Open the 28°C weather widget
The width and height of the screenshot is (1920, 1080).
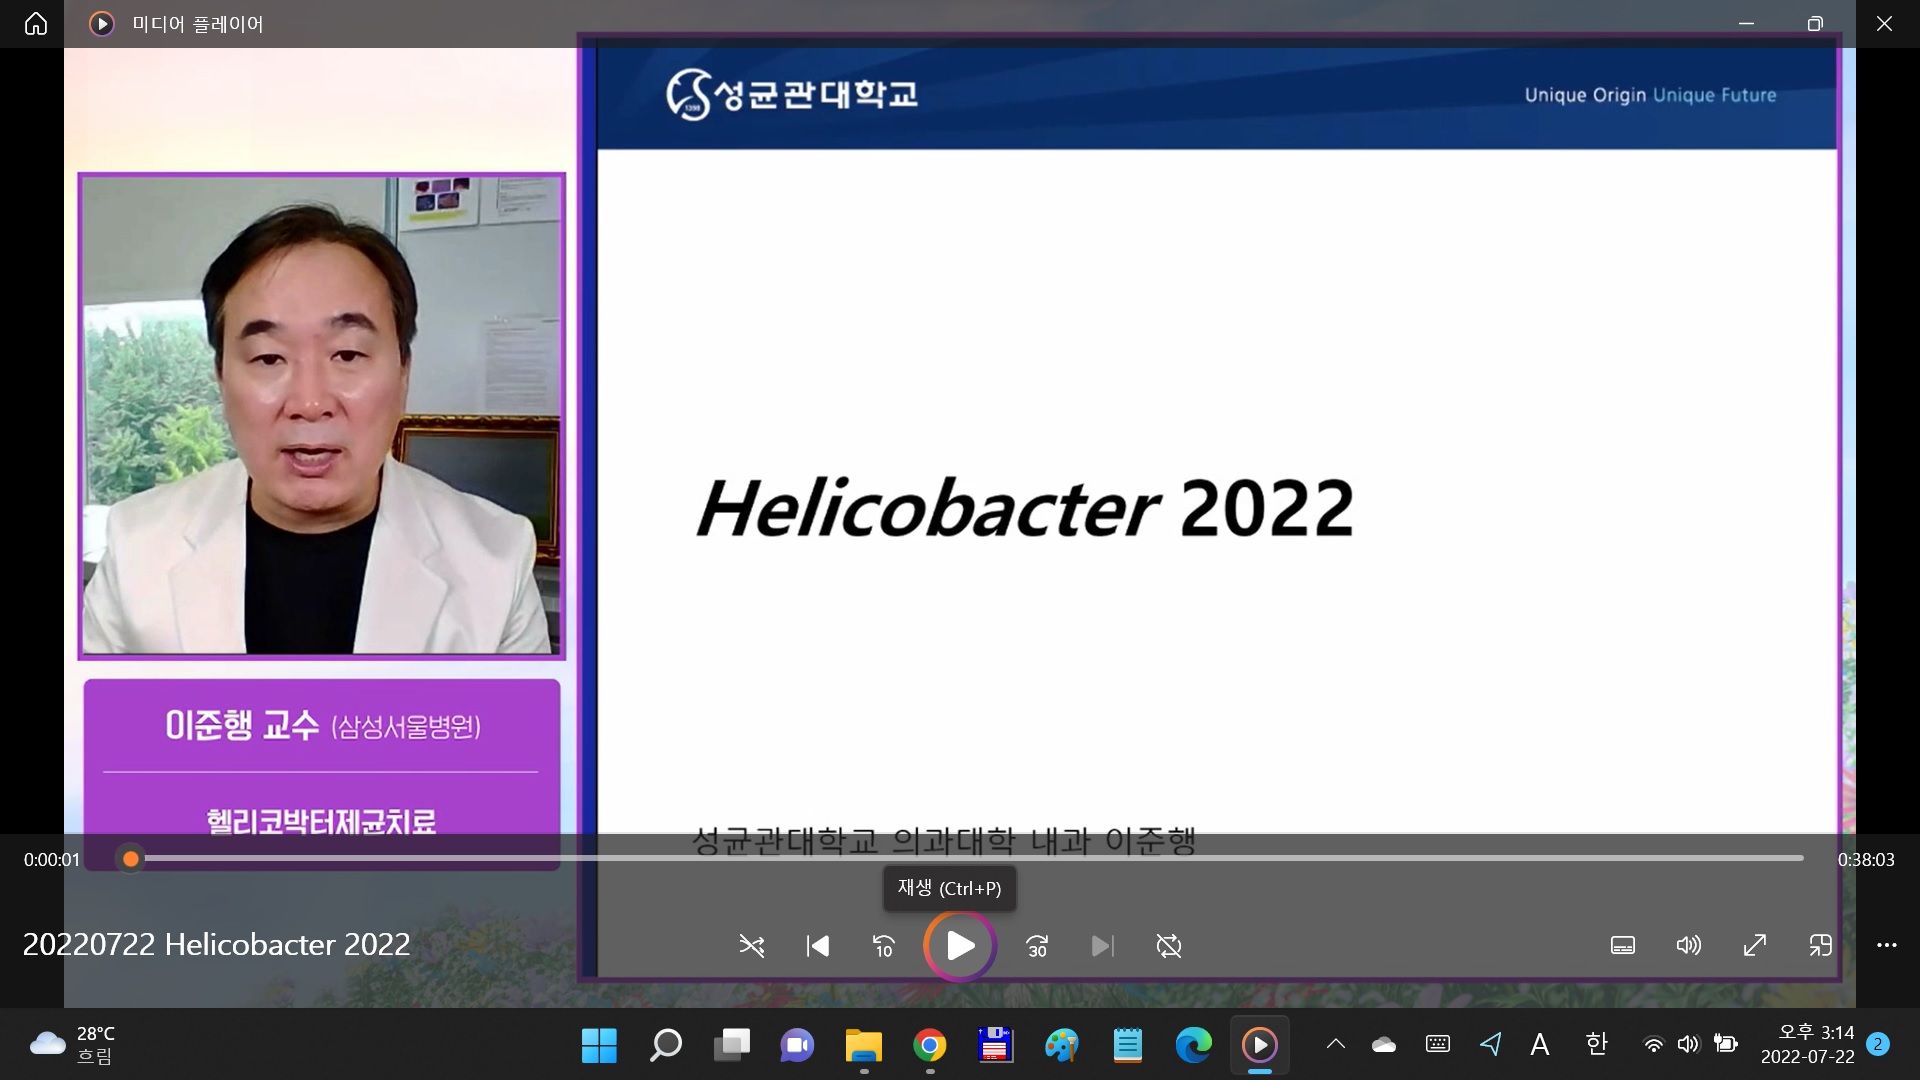coord(72,1044)
